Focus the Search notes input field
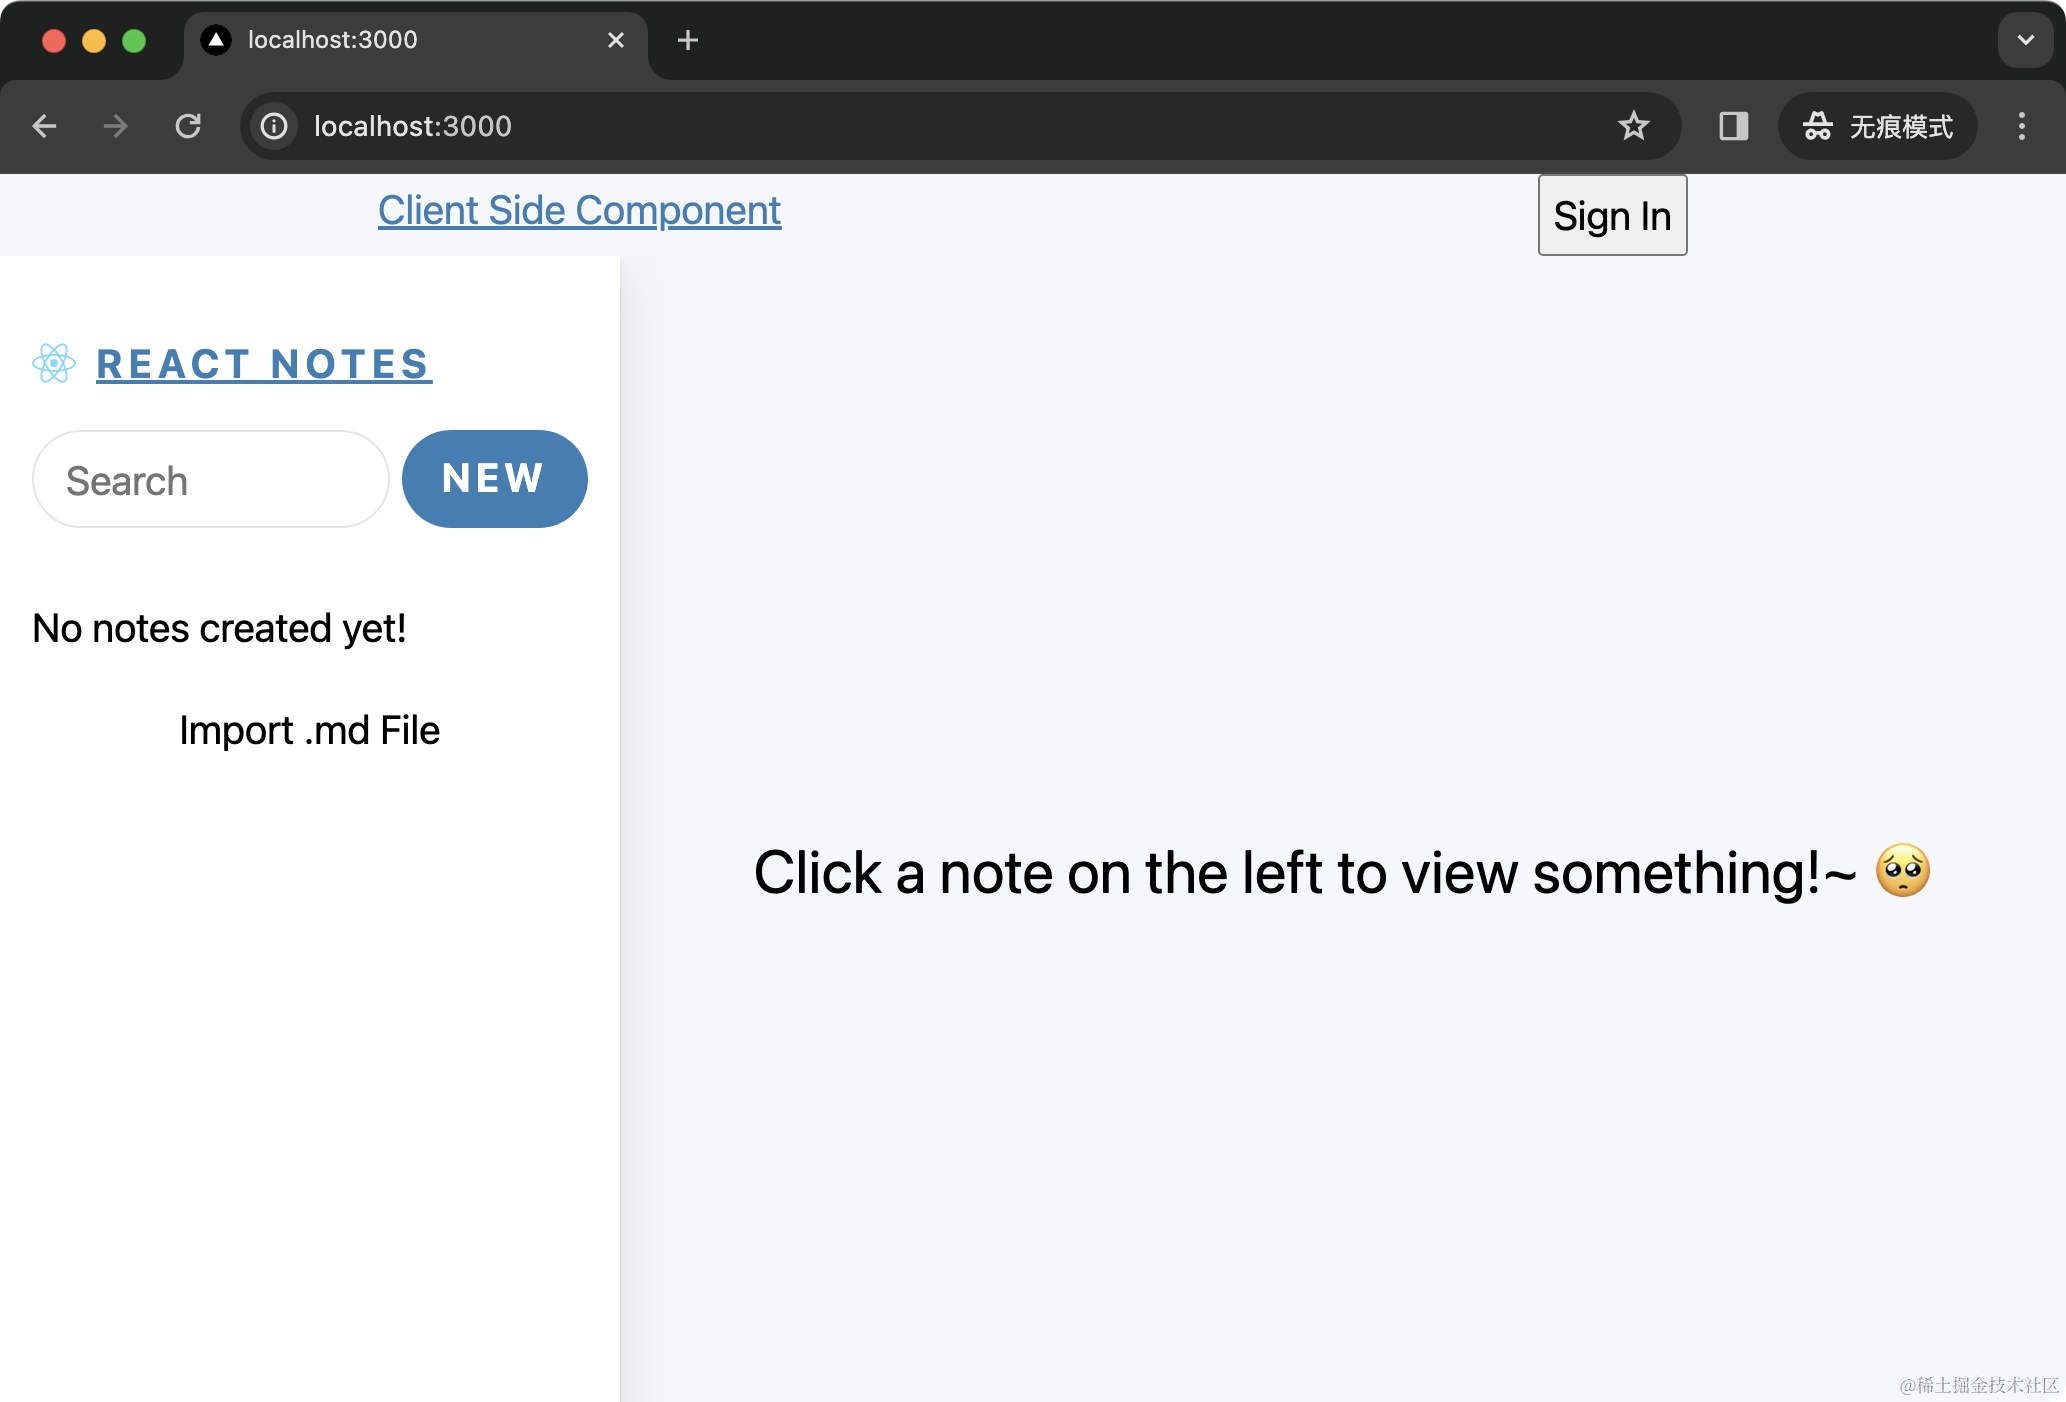The image size is (2066, 1402). (x=210, y=480)
